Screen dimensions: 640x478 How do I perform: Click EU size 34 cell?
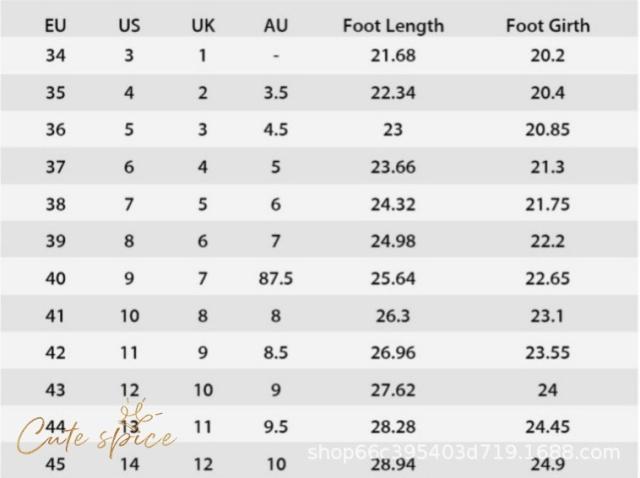coord(56,55)
